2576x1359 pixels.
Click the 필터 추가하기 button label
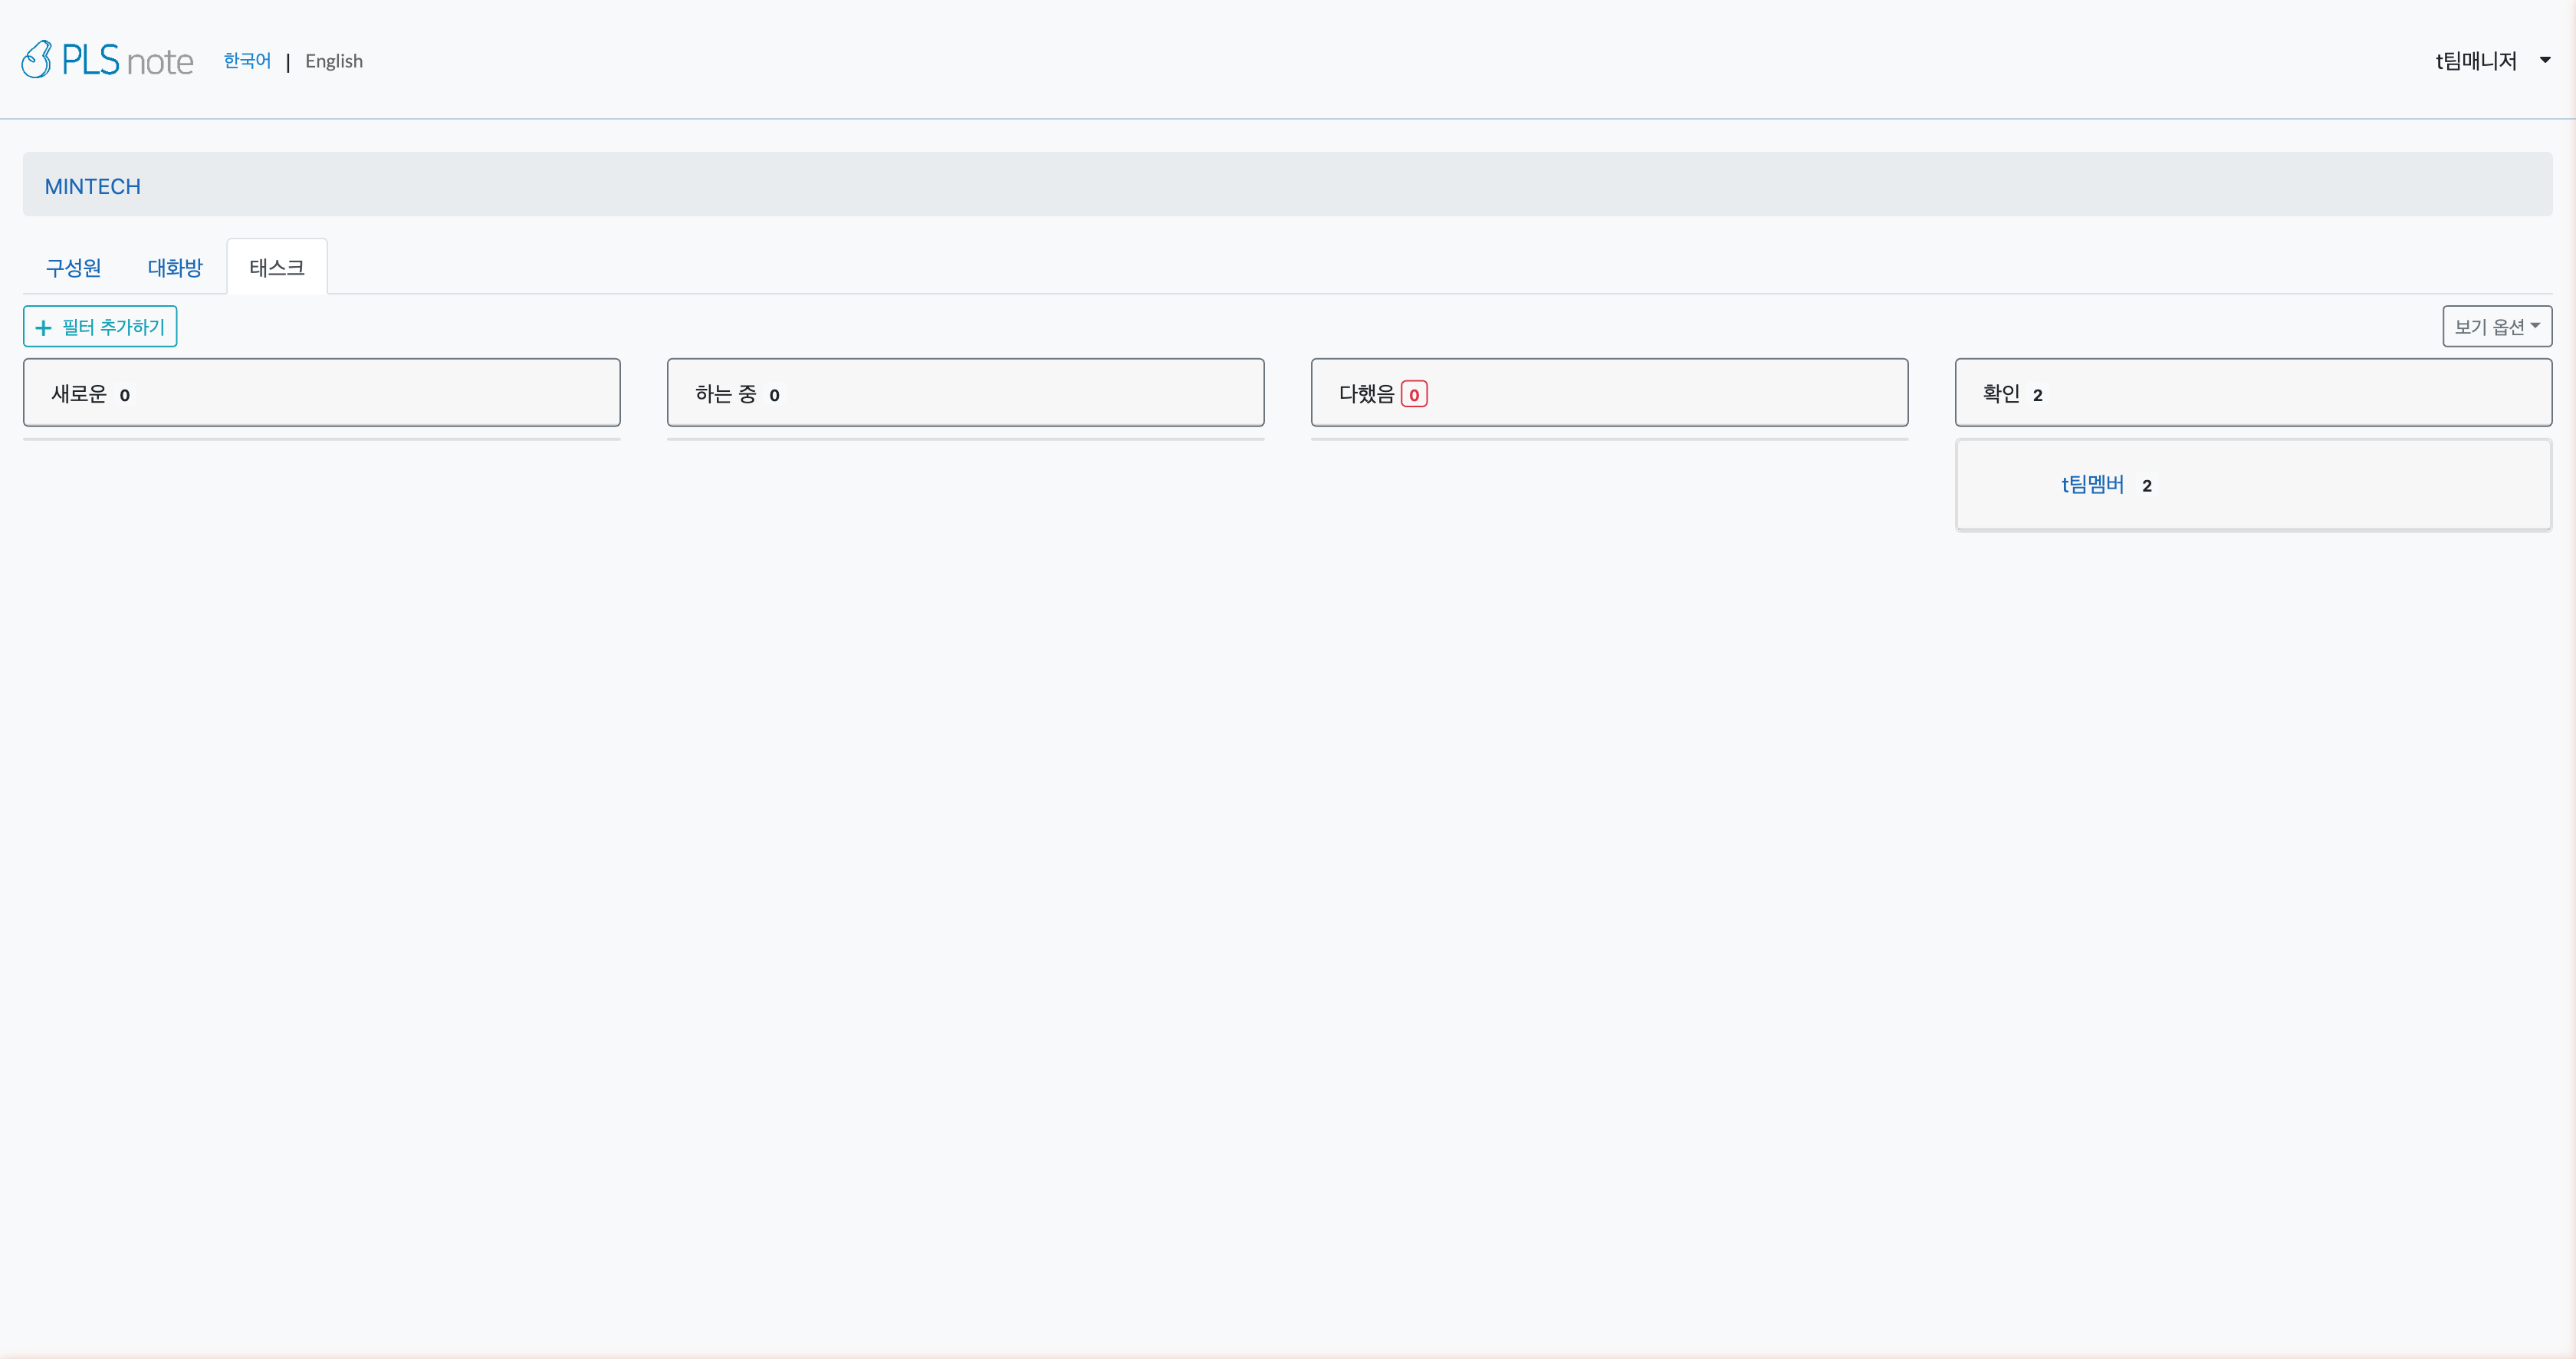(113, 327)
